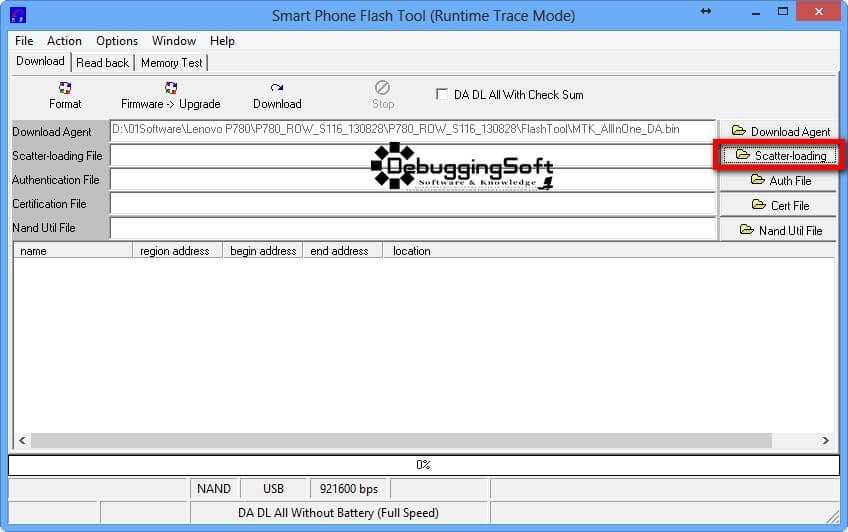Viewport: 848px width, 532px height.
Task: Switch to the Download tab
Action: pyautogui.click(x=41, y=61)
